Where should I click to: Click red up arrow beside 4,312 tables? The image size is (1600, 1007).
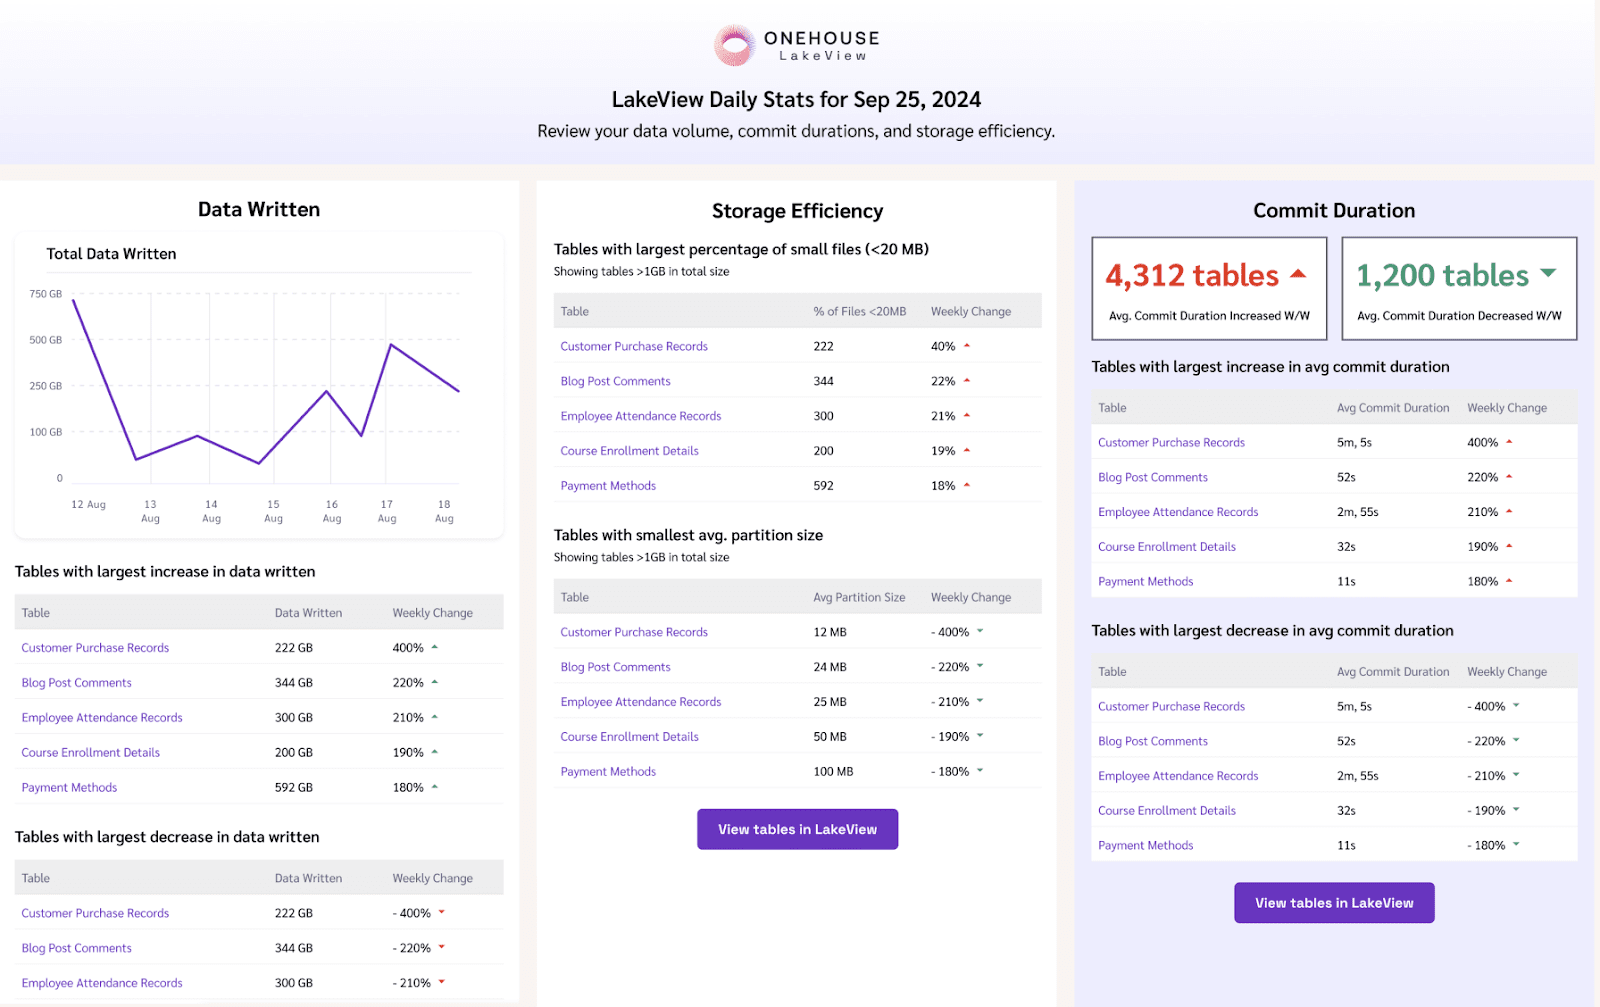[1298, 273]
